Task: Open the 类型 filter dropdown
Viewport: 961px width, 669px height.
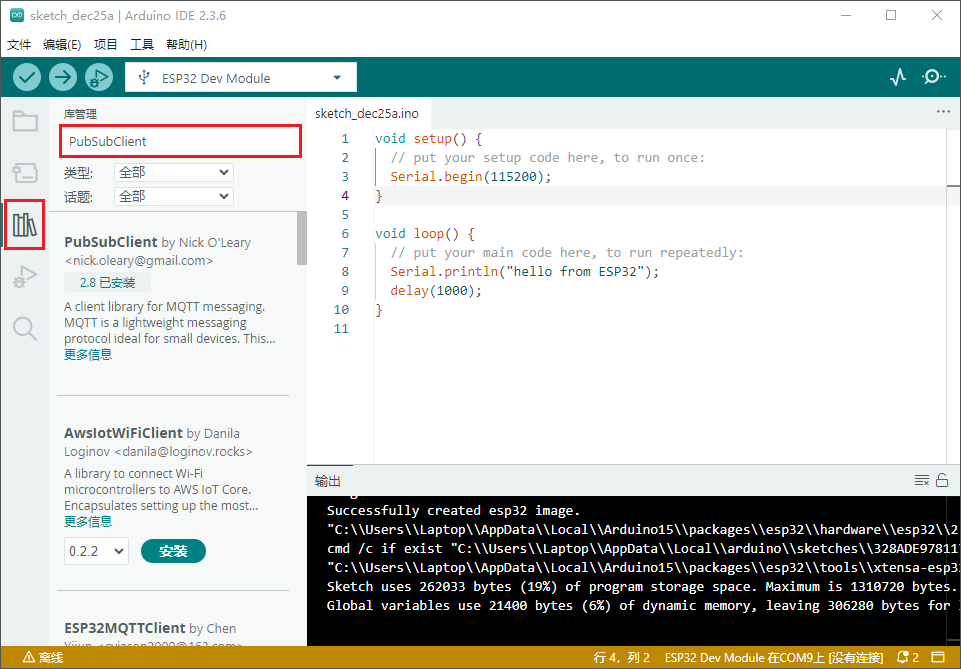Action: 173,172
